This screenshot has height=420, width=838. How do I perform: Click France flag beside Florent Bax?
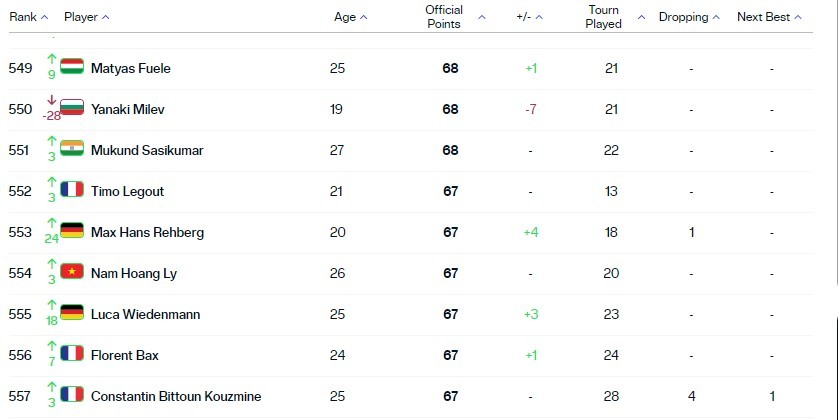(x=72, y=353)
